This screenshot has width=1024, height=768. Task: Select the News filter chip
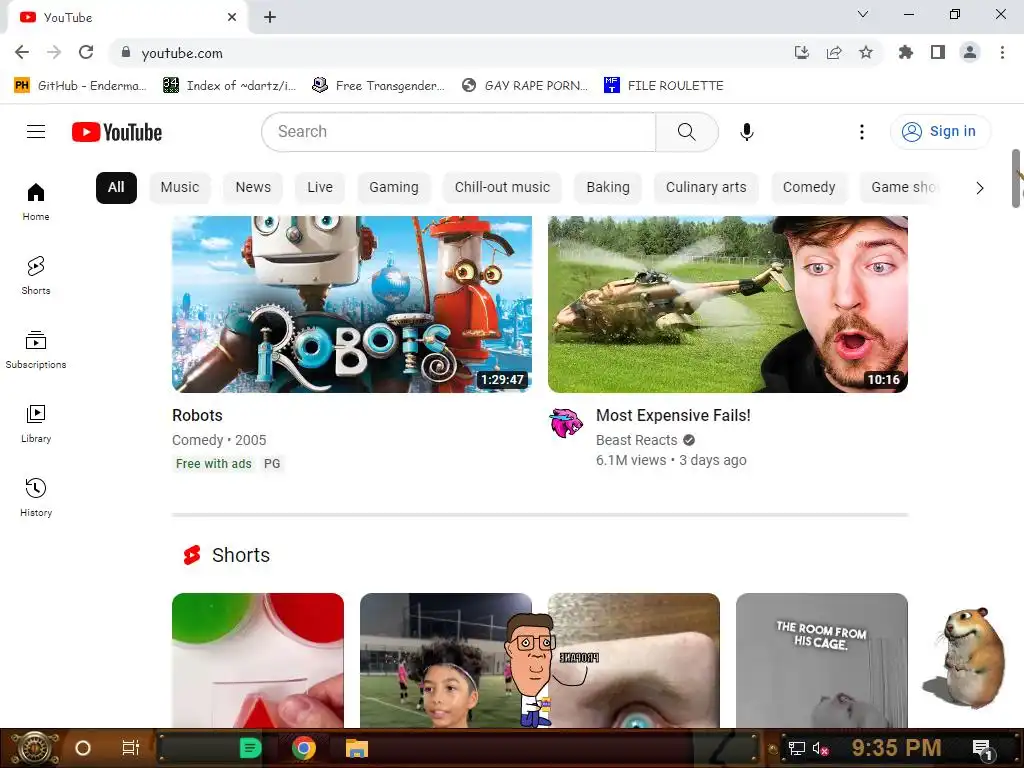tap(253, 187)
